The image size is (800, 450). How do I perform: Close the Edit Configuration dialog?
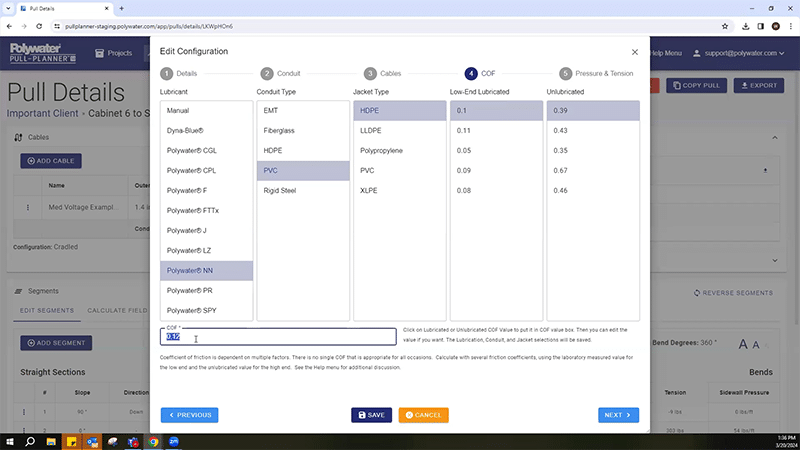tap(635, 52)
